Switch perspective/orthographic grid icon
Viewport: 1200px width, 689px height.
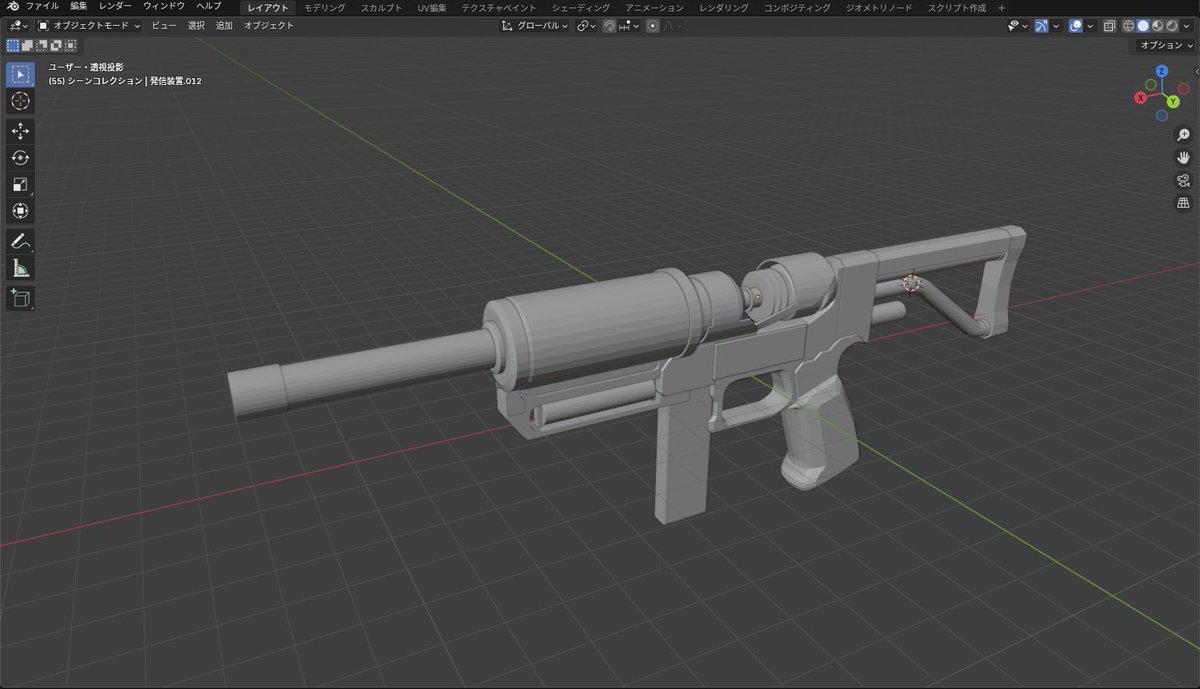click(1183, 203)
